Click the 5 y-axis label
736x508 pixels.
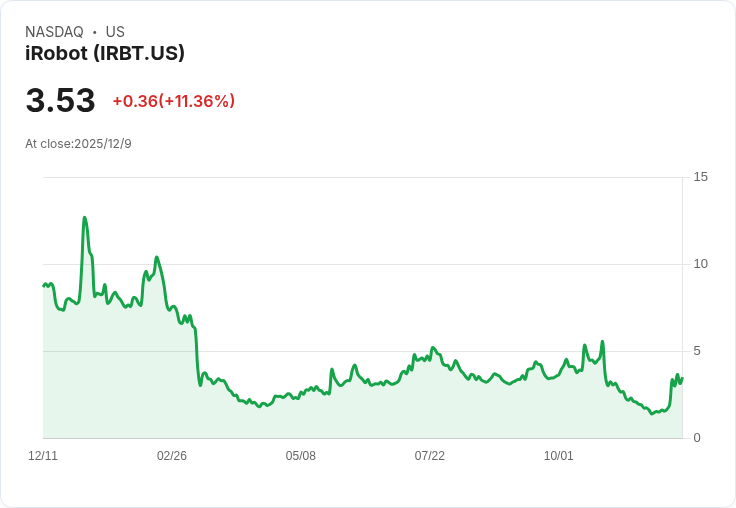[697, 351]
